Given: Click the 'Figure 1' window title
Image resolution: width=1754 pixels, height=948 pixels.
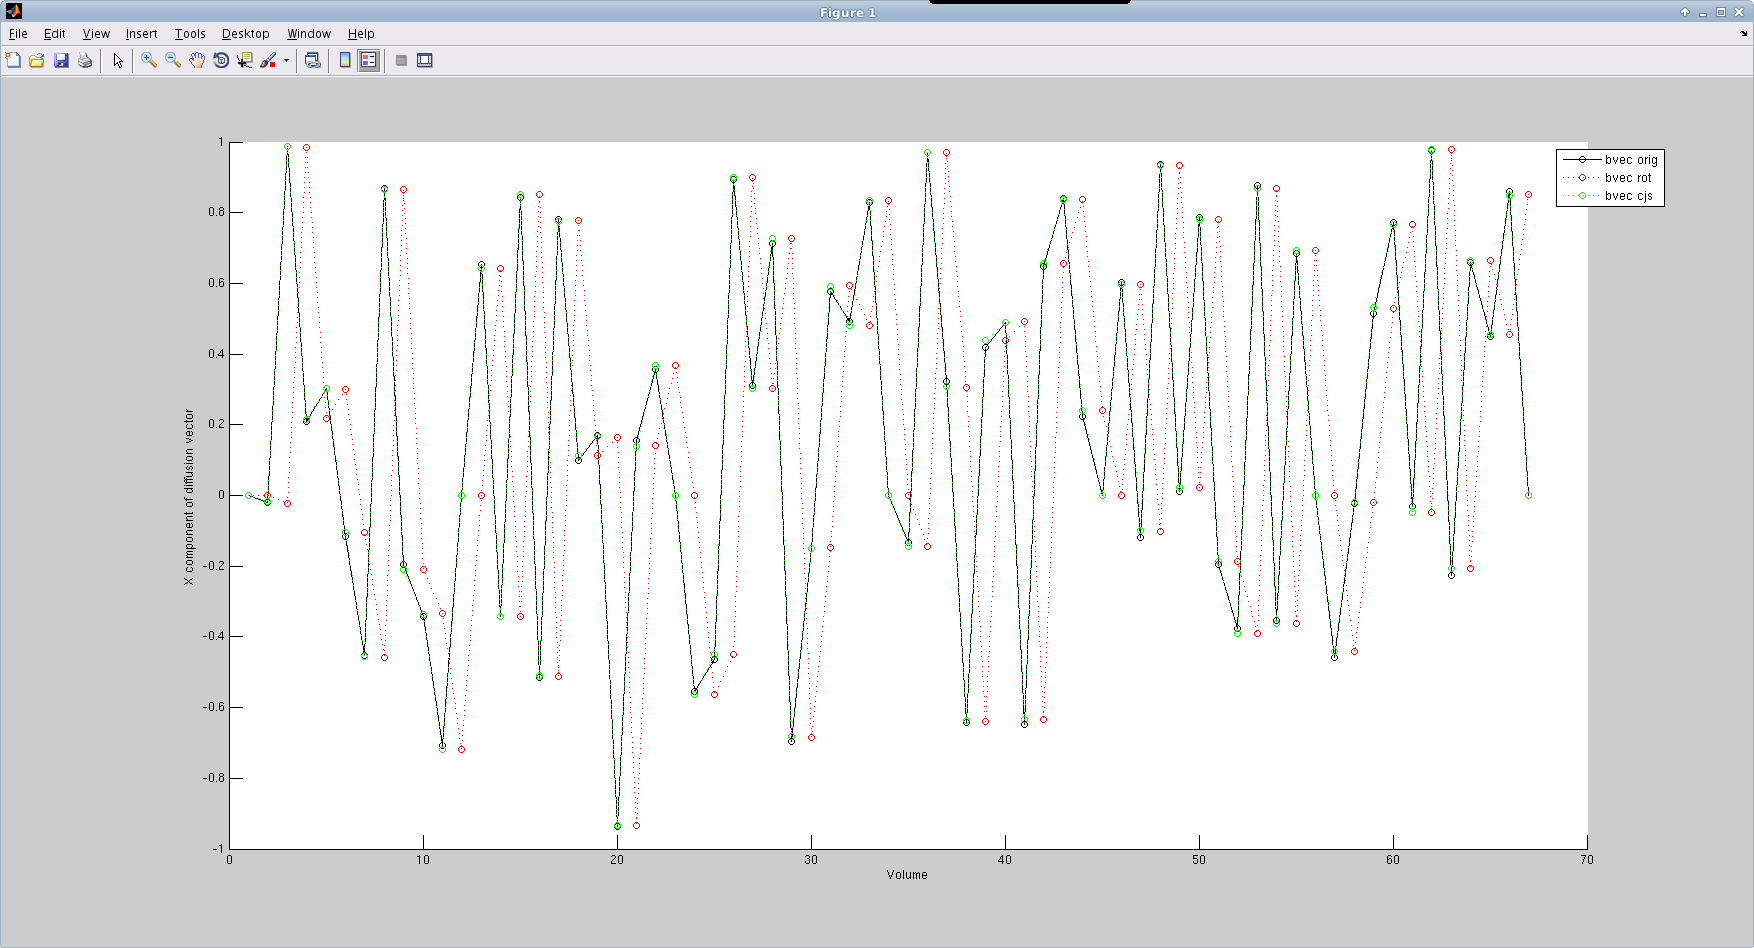Looking at the screenshot, I should tap(847, 12).
